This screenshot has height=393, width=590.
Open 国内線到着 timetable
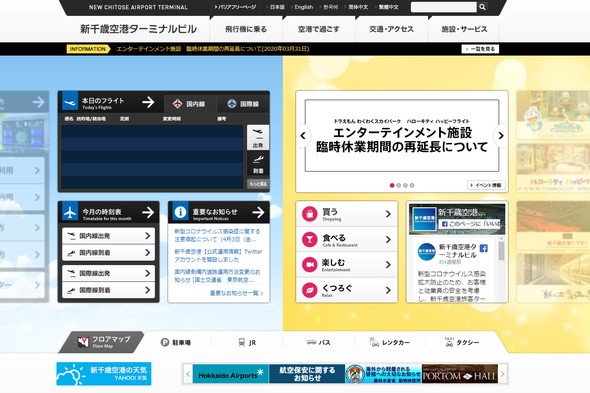pos(108,253)
